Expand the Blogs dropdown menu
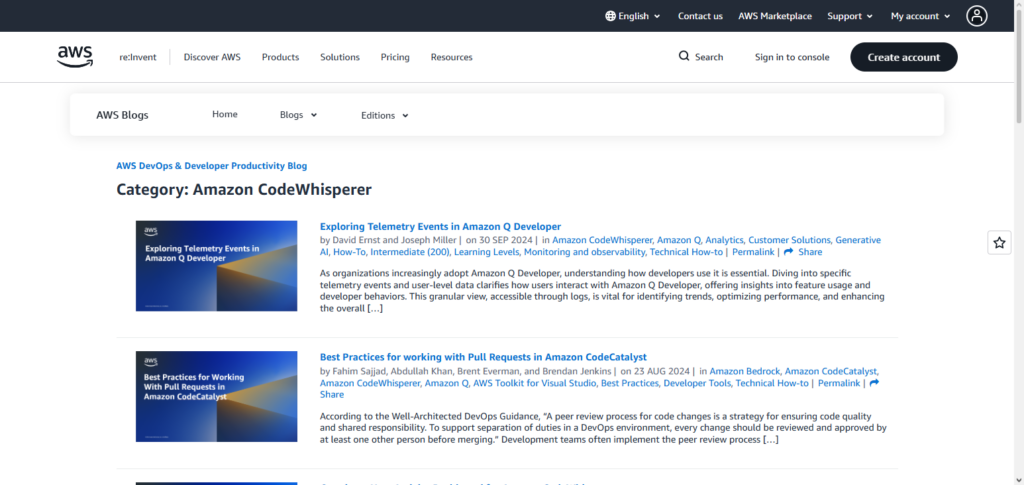 298,115
